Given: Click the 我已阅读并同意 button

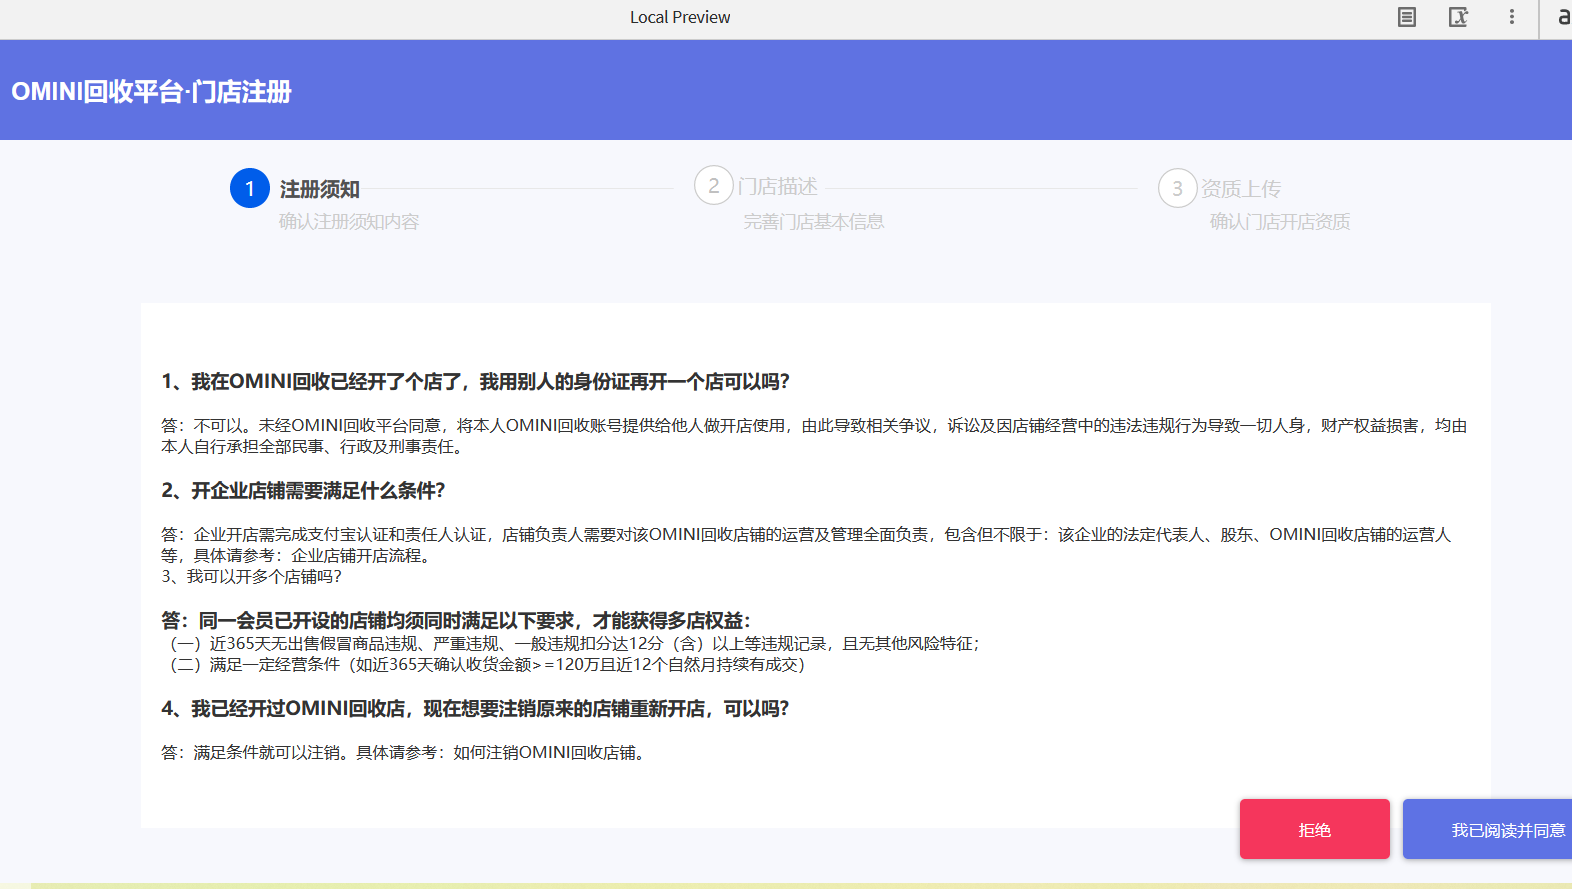Looking at the screenshot, I should (1488, 829).
